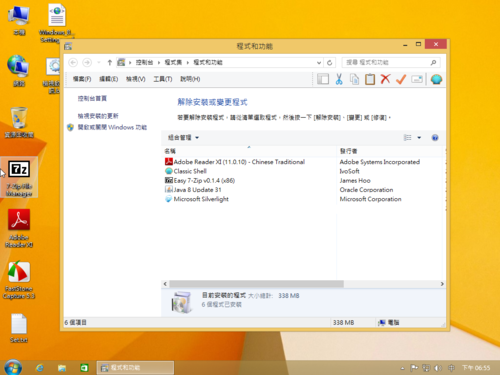Select Microsoft Silverlight program row
The height and width of the screenshot is (375, 500).
pyautogui.click(x=303, y=199)
